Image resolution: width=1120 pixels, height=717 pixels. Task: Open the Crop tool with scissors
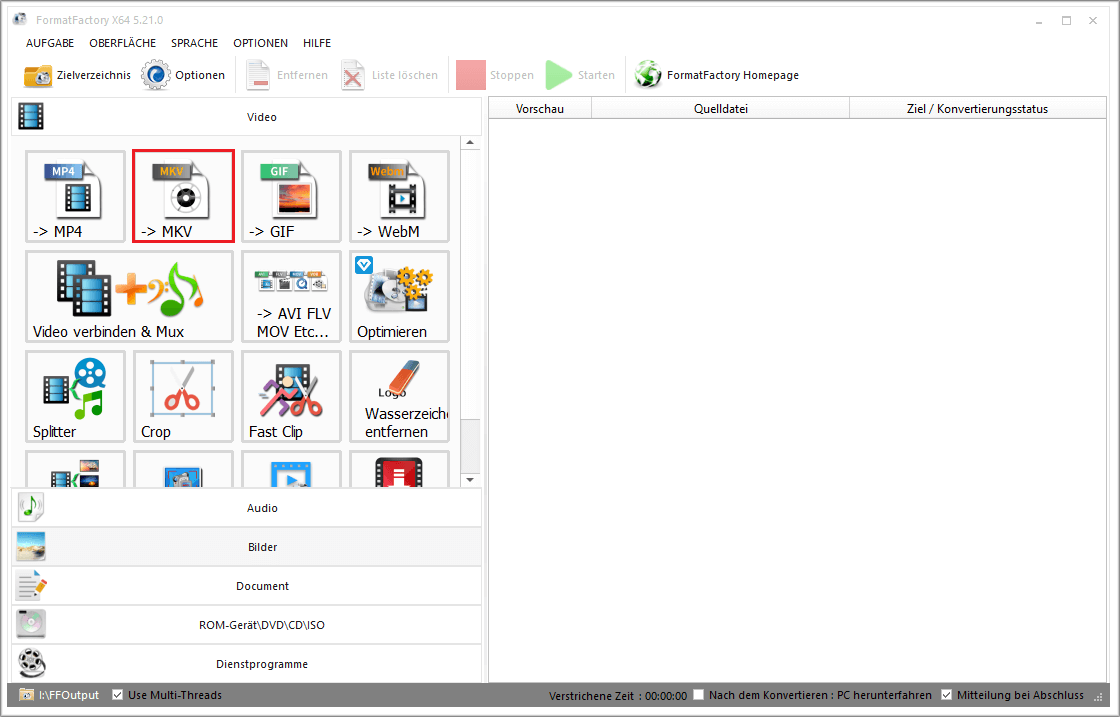[x=183, y=396]
